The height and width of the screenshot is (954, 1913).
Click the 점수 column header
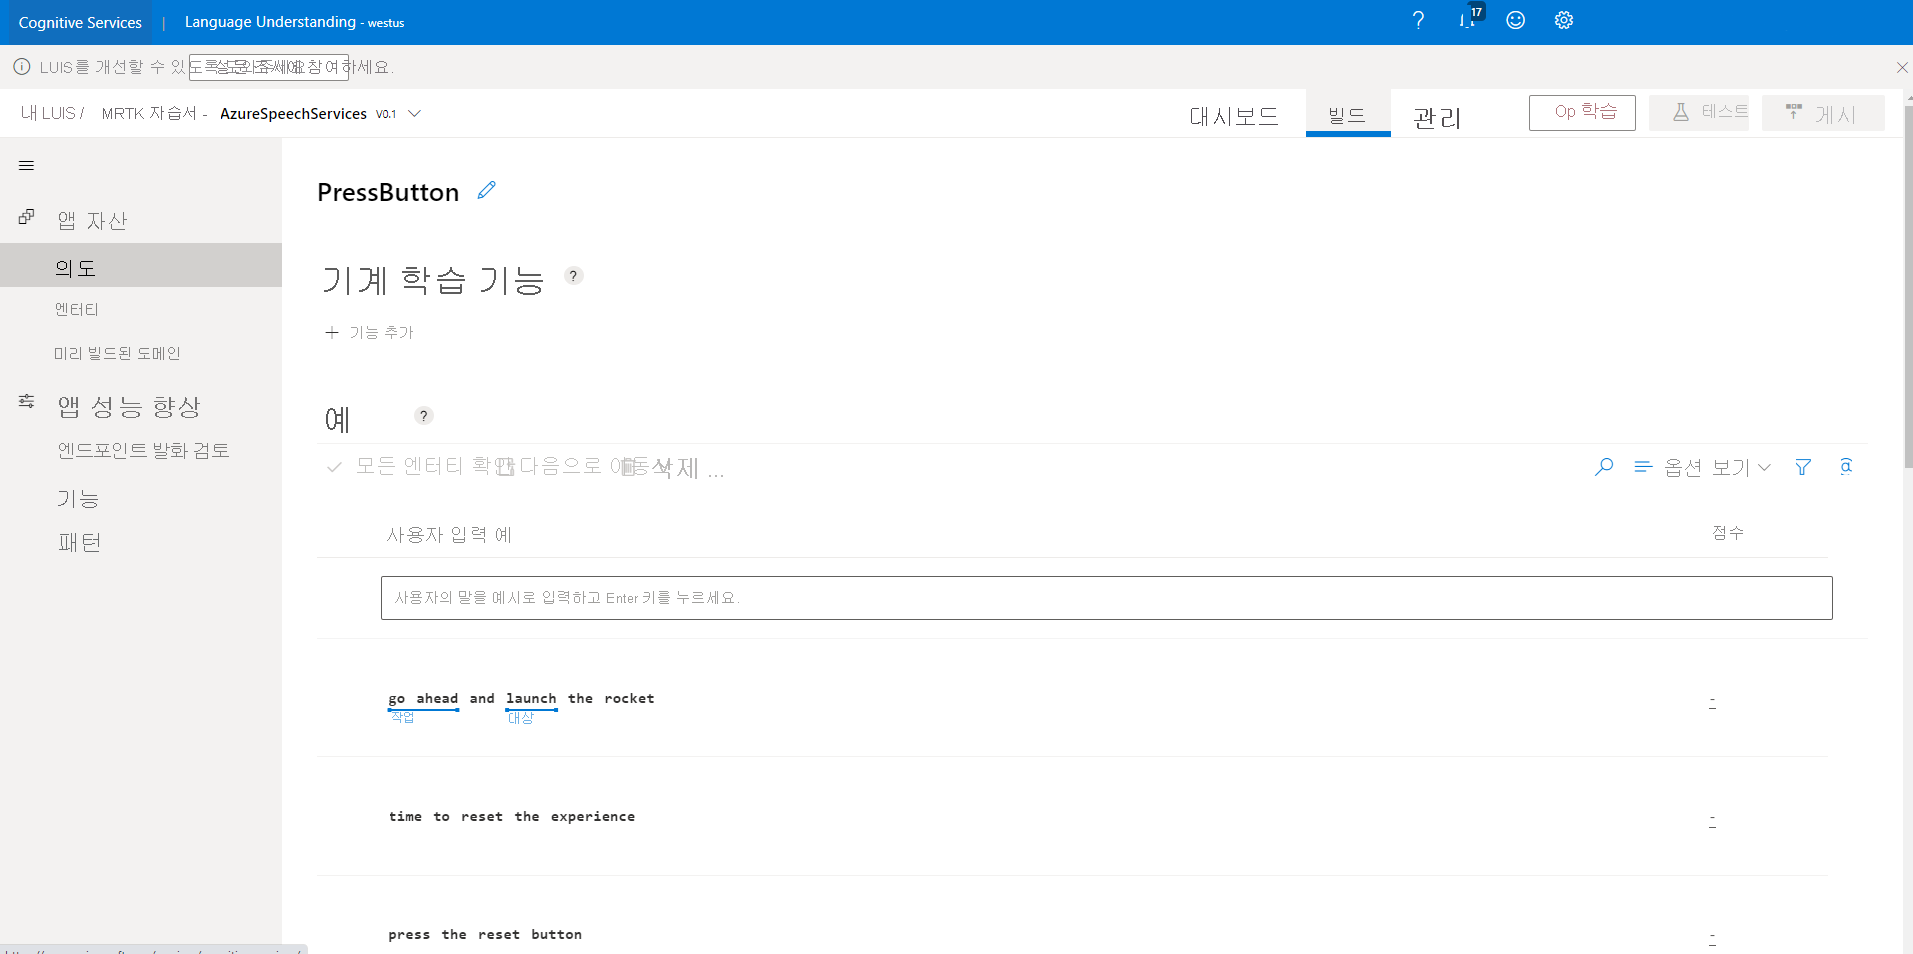coord(1728,533)
